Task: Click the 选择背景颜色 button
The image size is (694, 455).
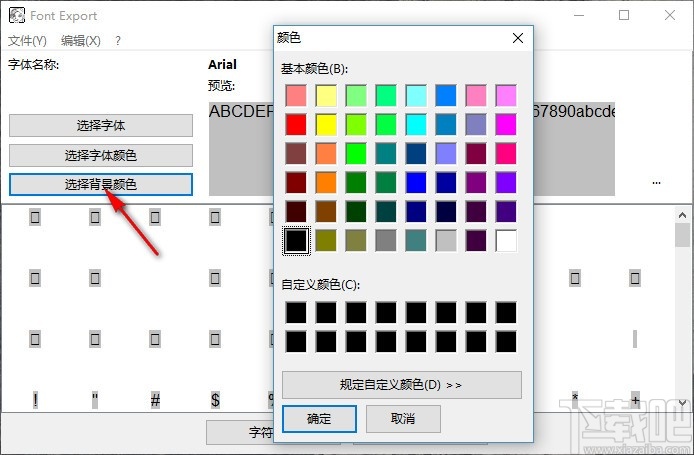Action: click(101, 185)
